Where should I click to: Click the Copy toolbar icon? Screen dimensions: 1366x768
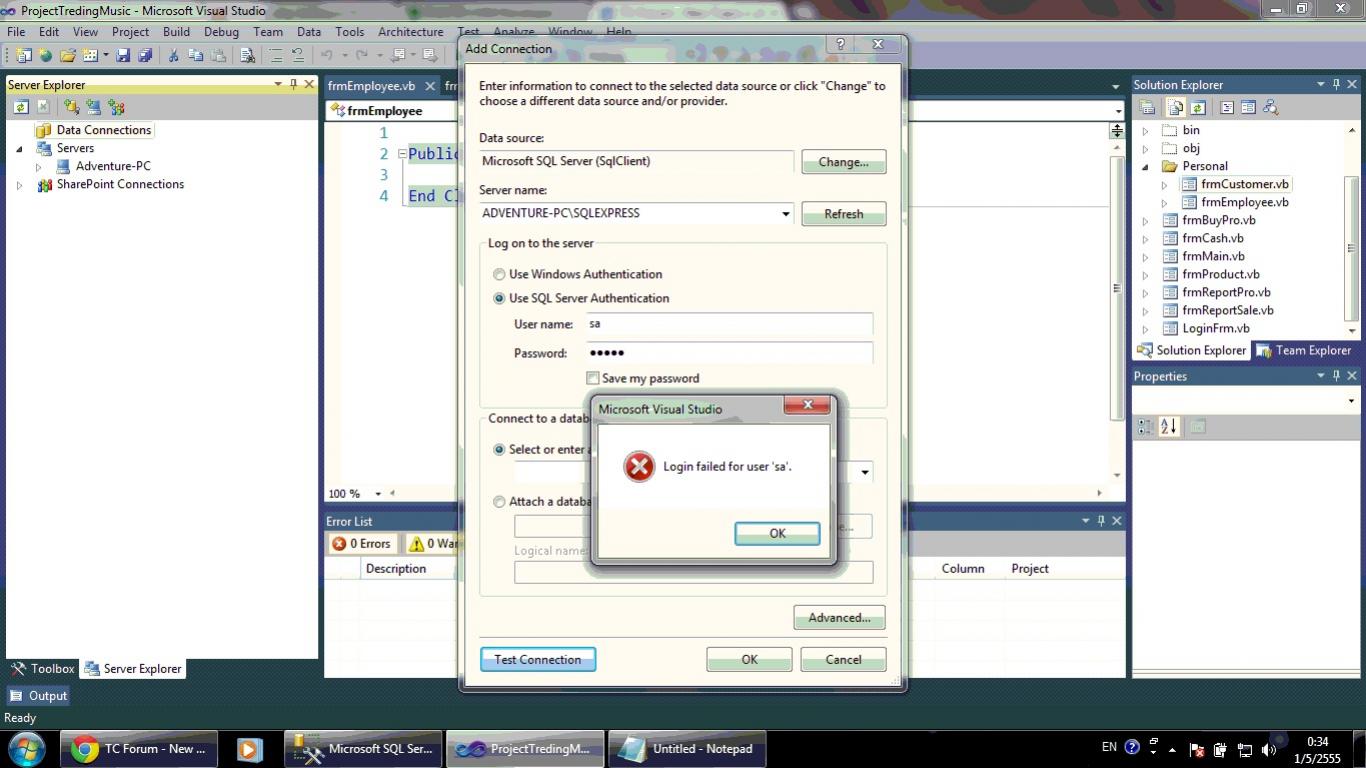click(195, 55)
